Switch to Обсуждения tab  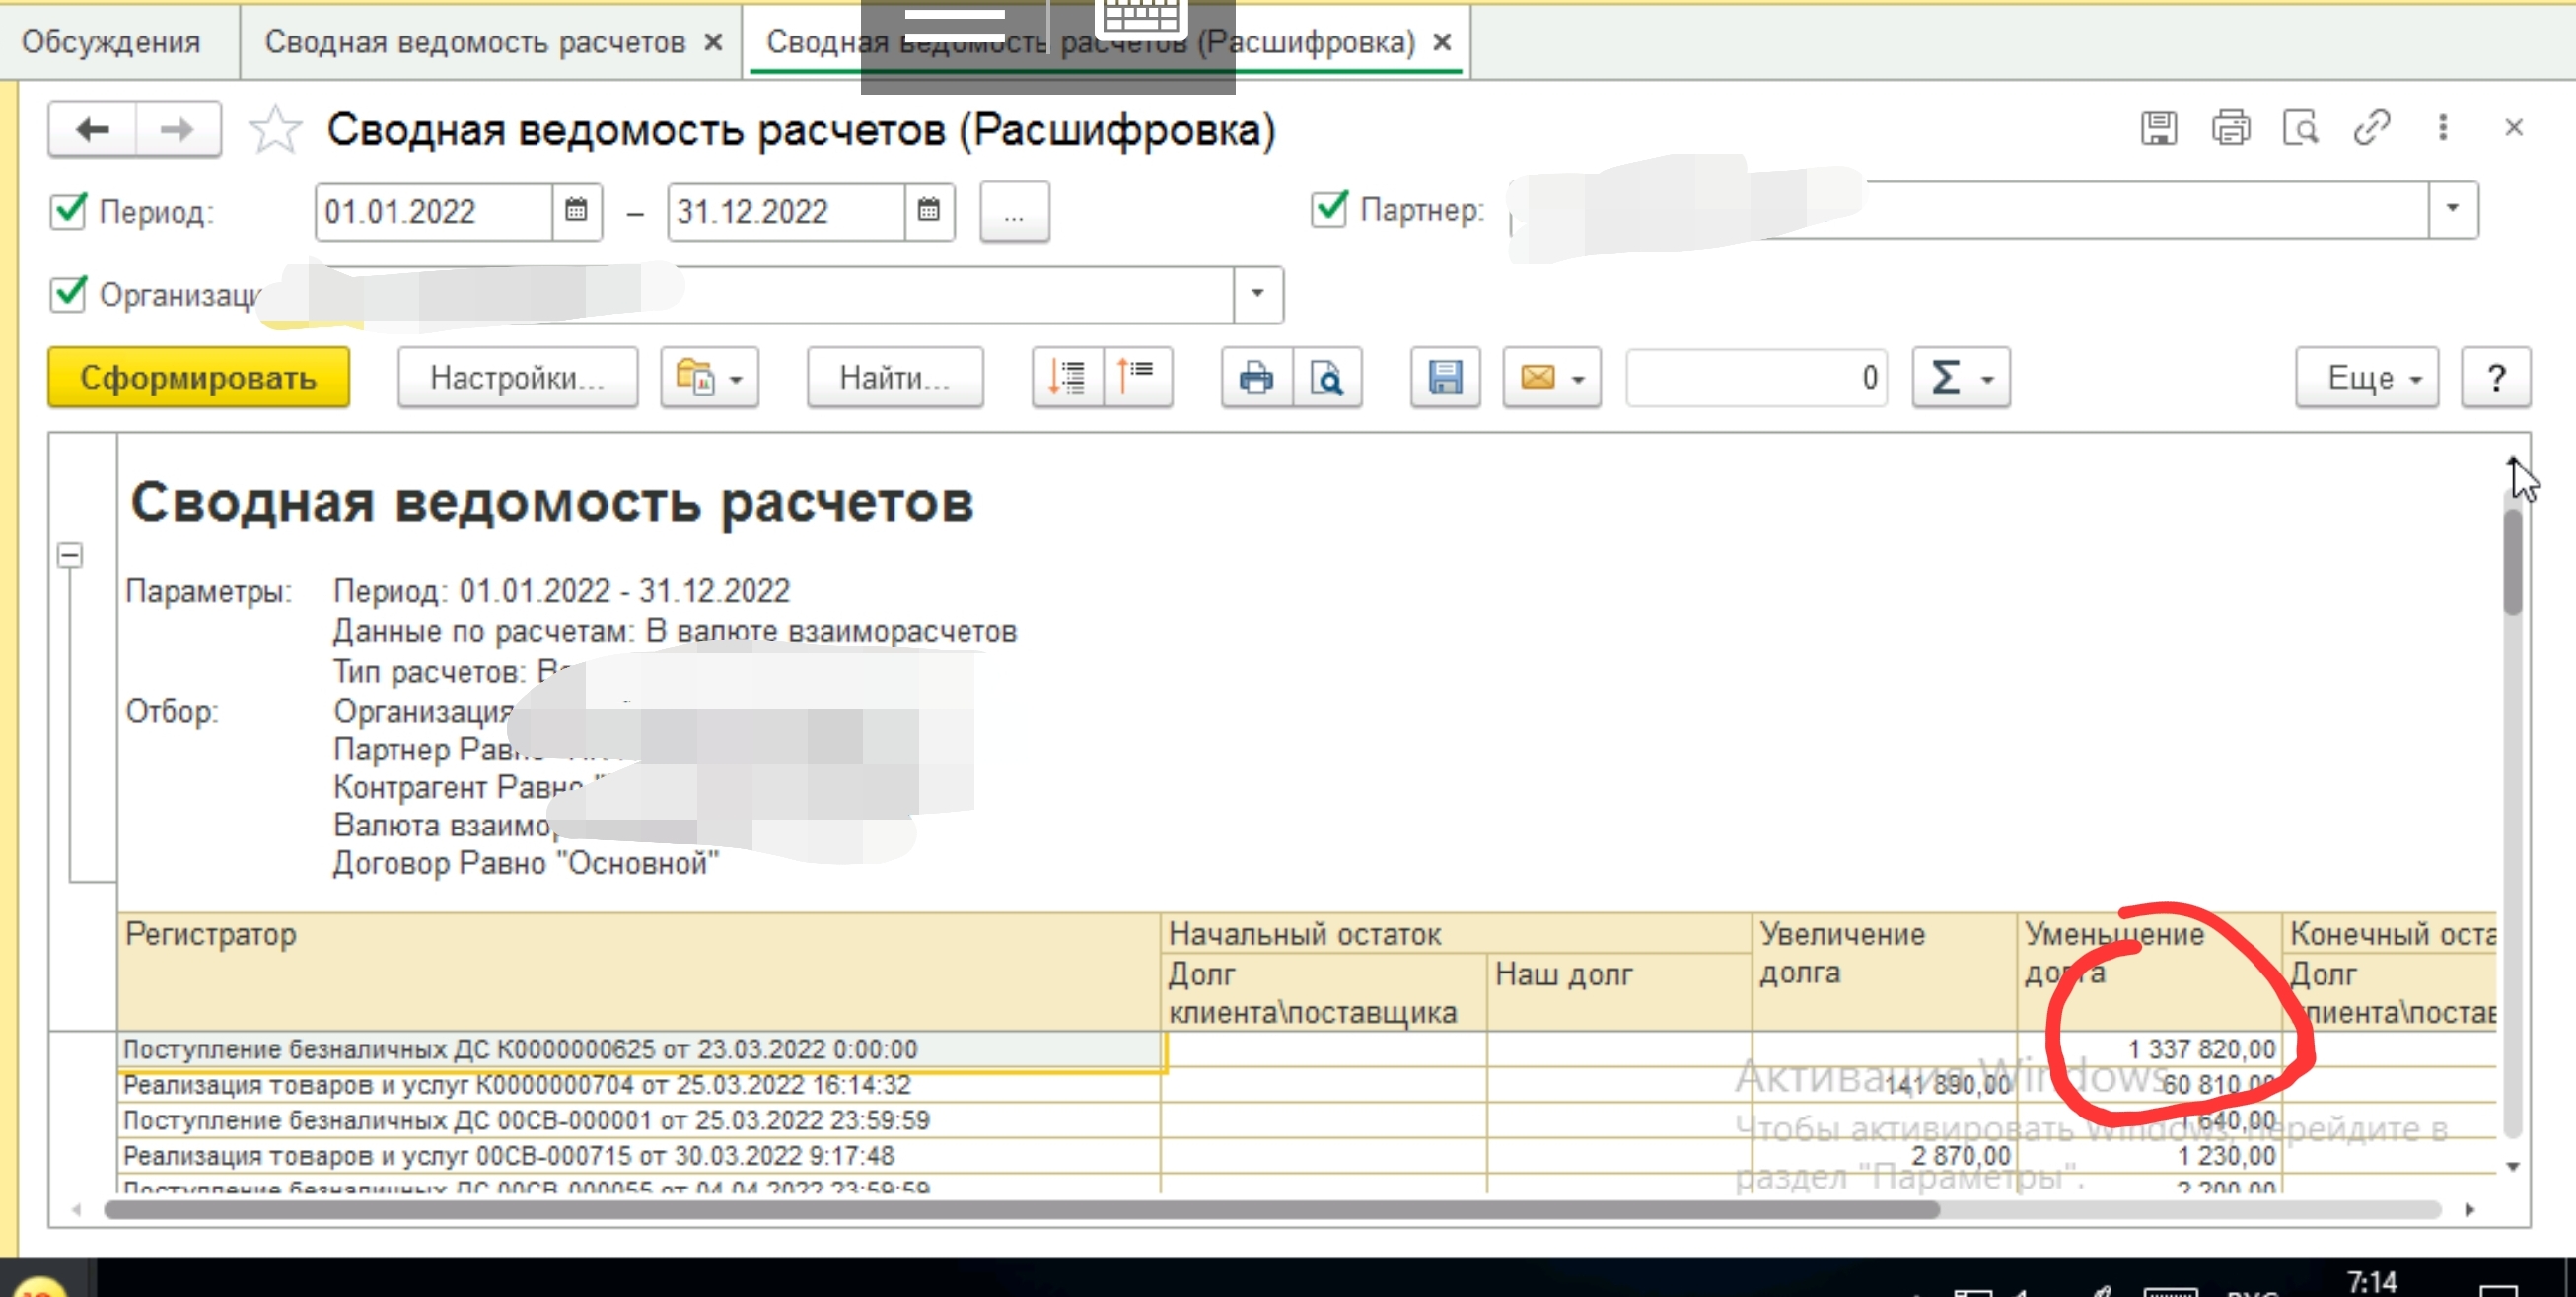111,42
